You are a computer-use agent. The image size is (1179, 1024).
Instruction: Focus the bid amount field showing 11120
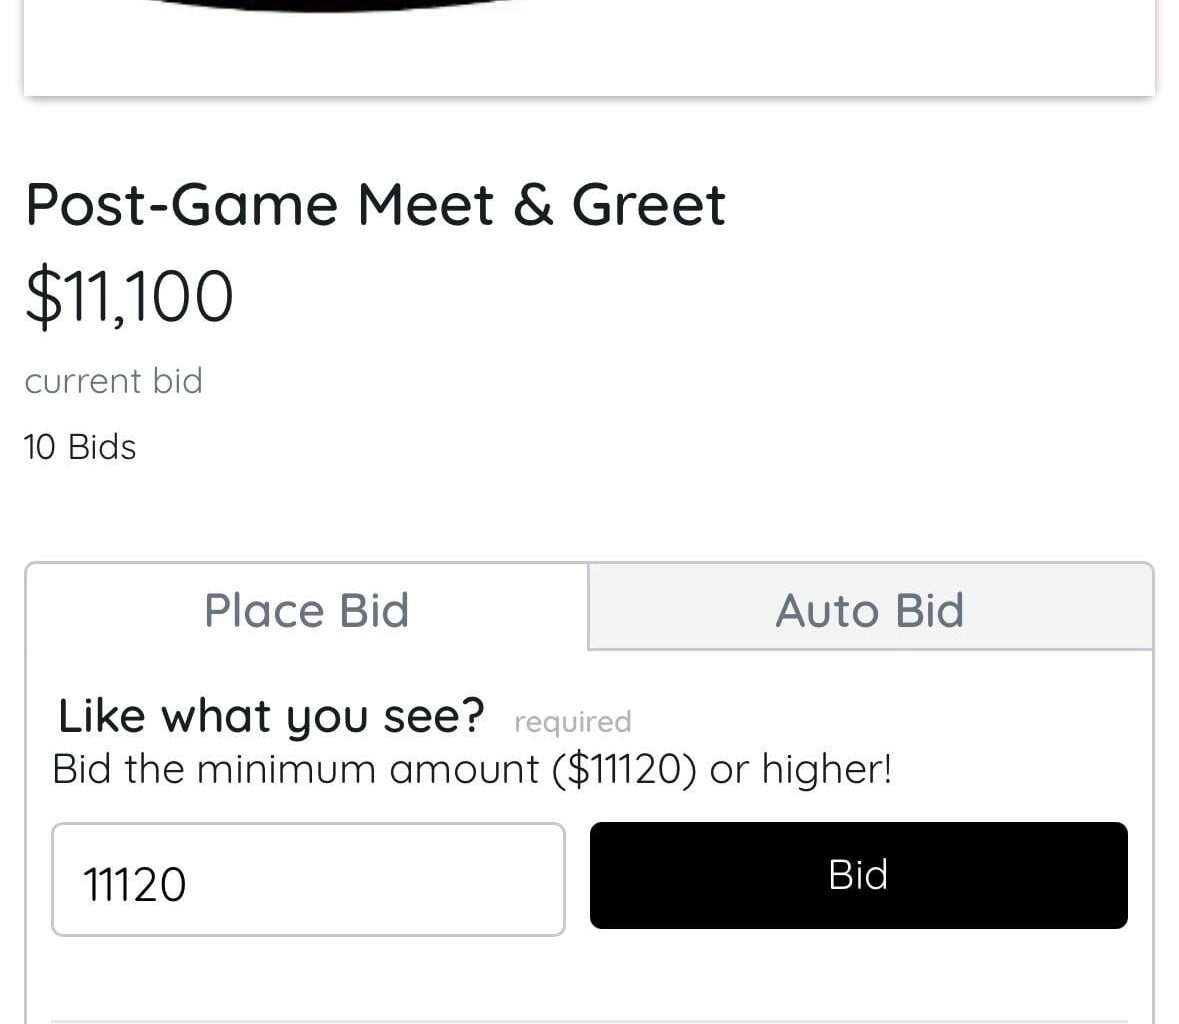[x=308, y=880]
